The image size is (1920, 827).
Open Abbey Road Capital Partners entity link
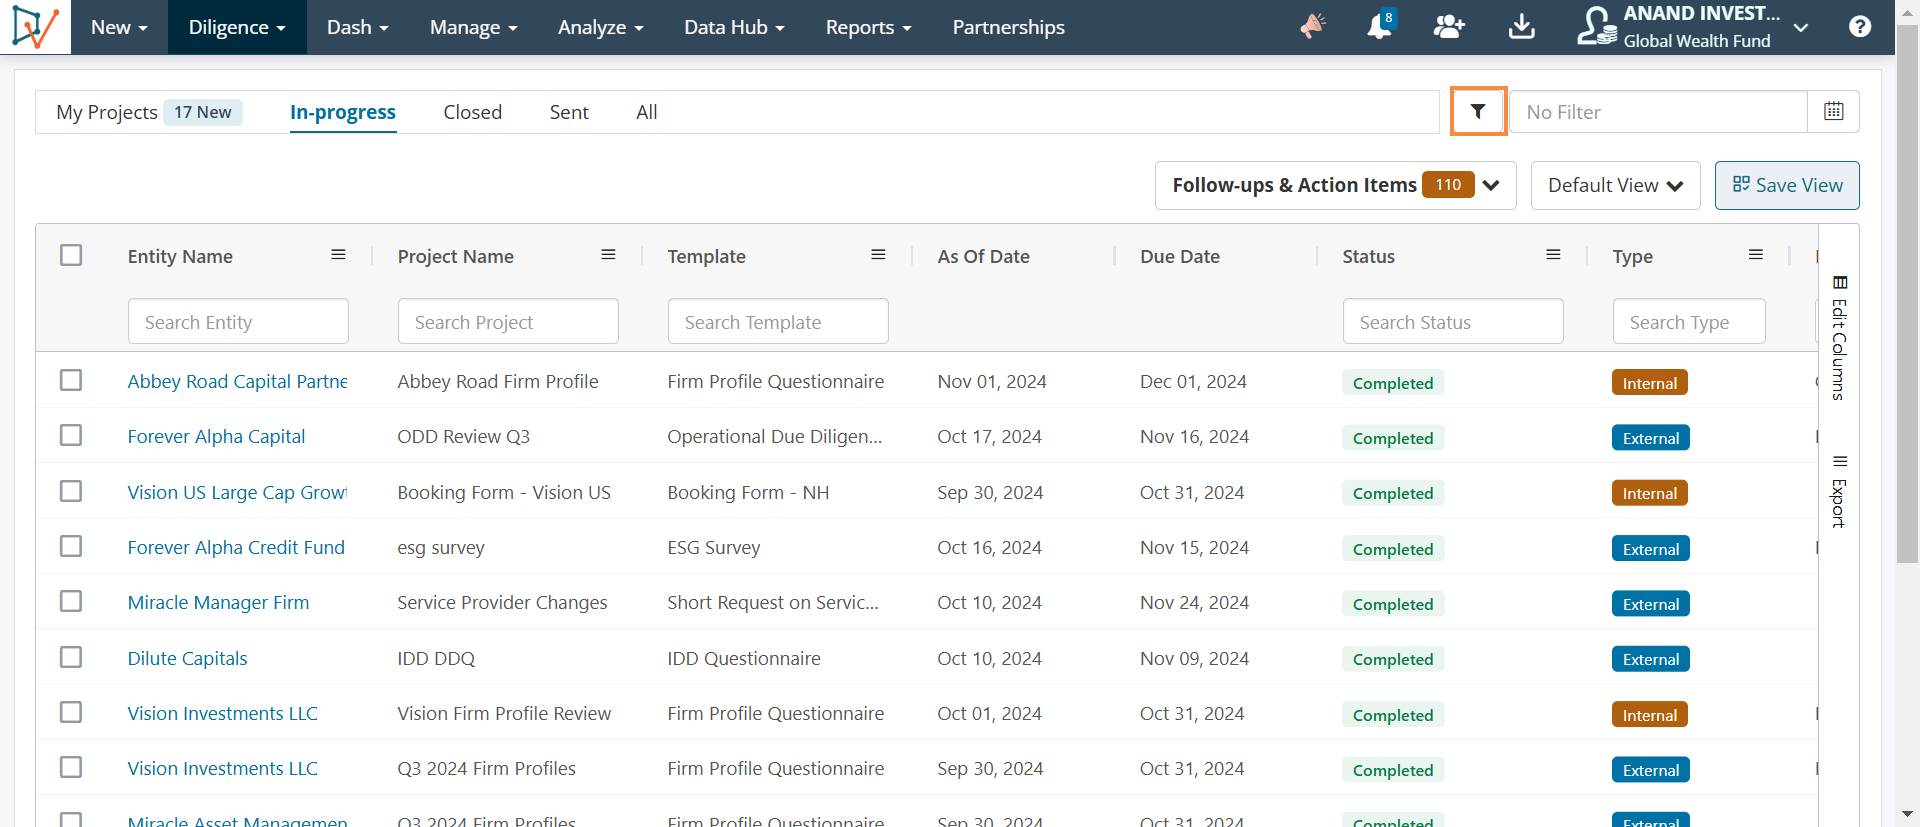tap(238, 381)
